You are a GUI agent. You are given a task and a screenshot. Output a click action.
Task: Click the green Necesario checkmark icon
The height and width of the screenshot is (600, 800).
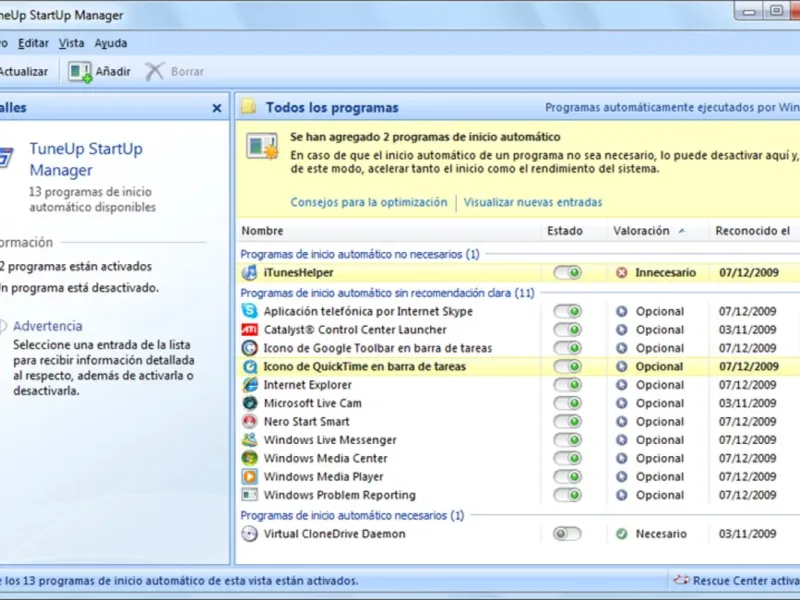point(621,534)
